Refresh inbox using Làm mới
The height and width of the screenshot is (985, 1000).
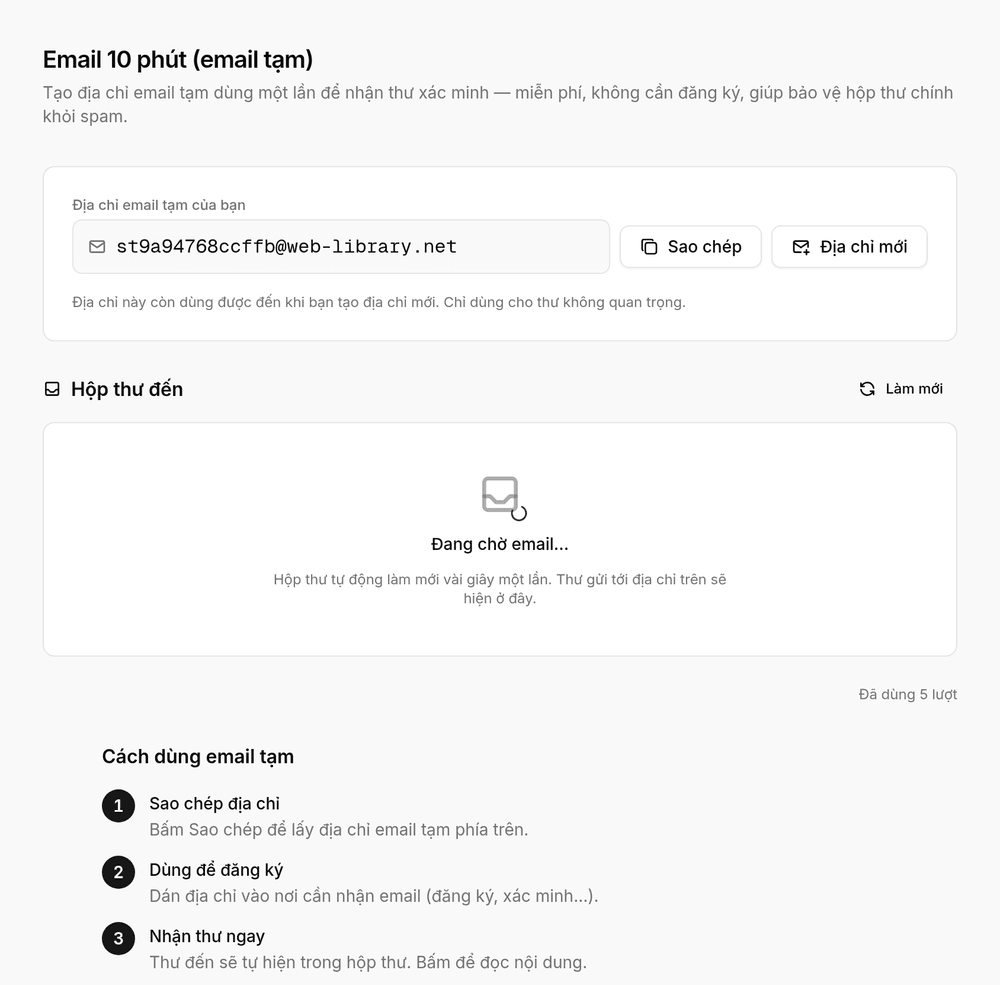point(901,389)
